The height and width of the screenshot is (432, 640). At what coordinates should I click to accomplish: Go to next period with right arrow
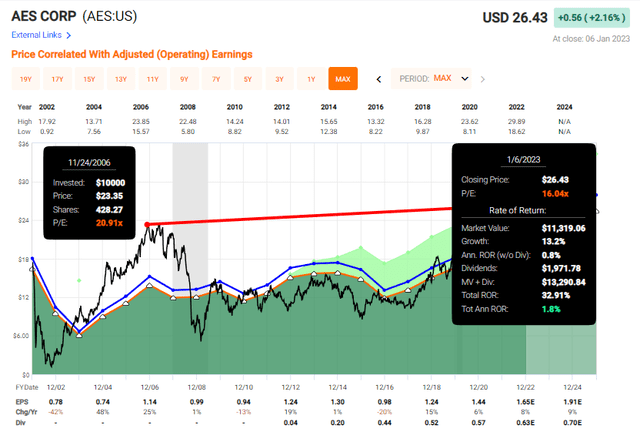click(482, 79)
